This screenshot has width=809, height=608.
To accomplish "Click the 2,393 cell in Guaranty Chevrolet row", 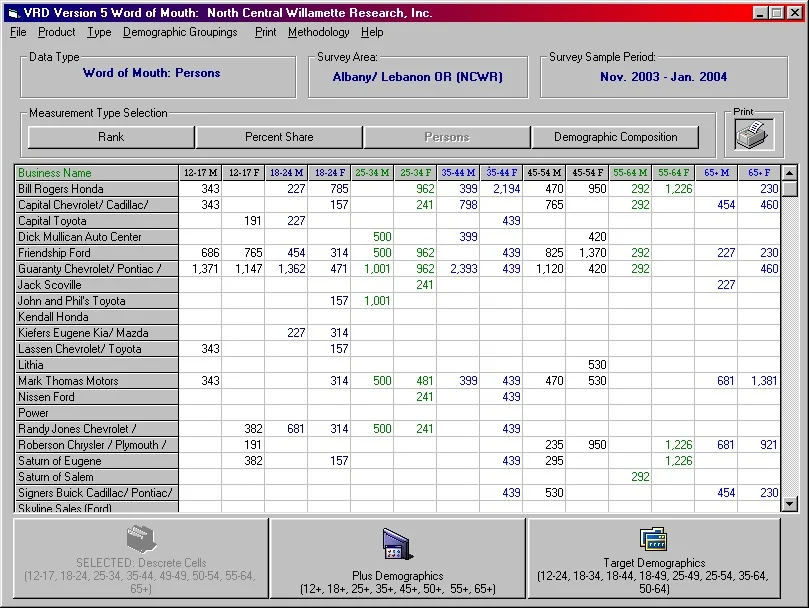I will (x=458, y=269).
